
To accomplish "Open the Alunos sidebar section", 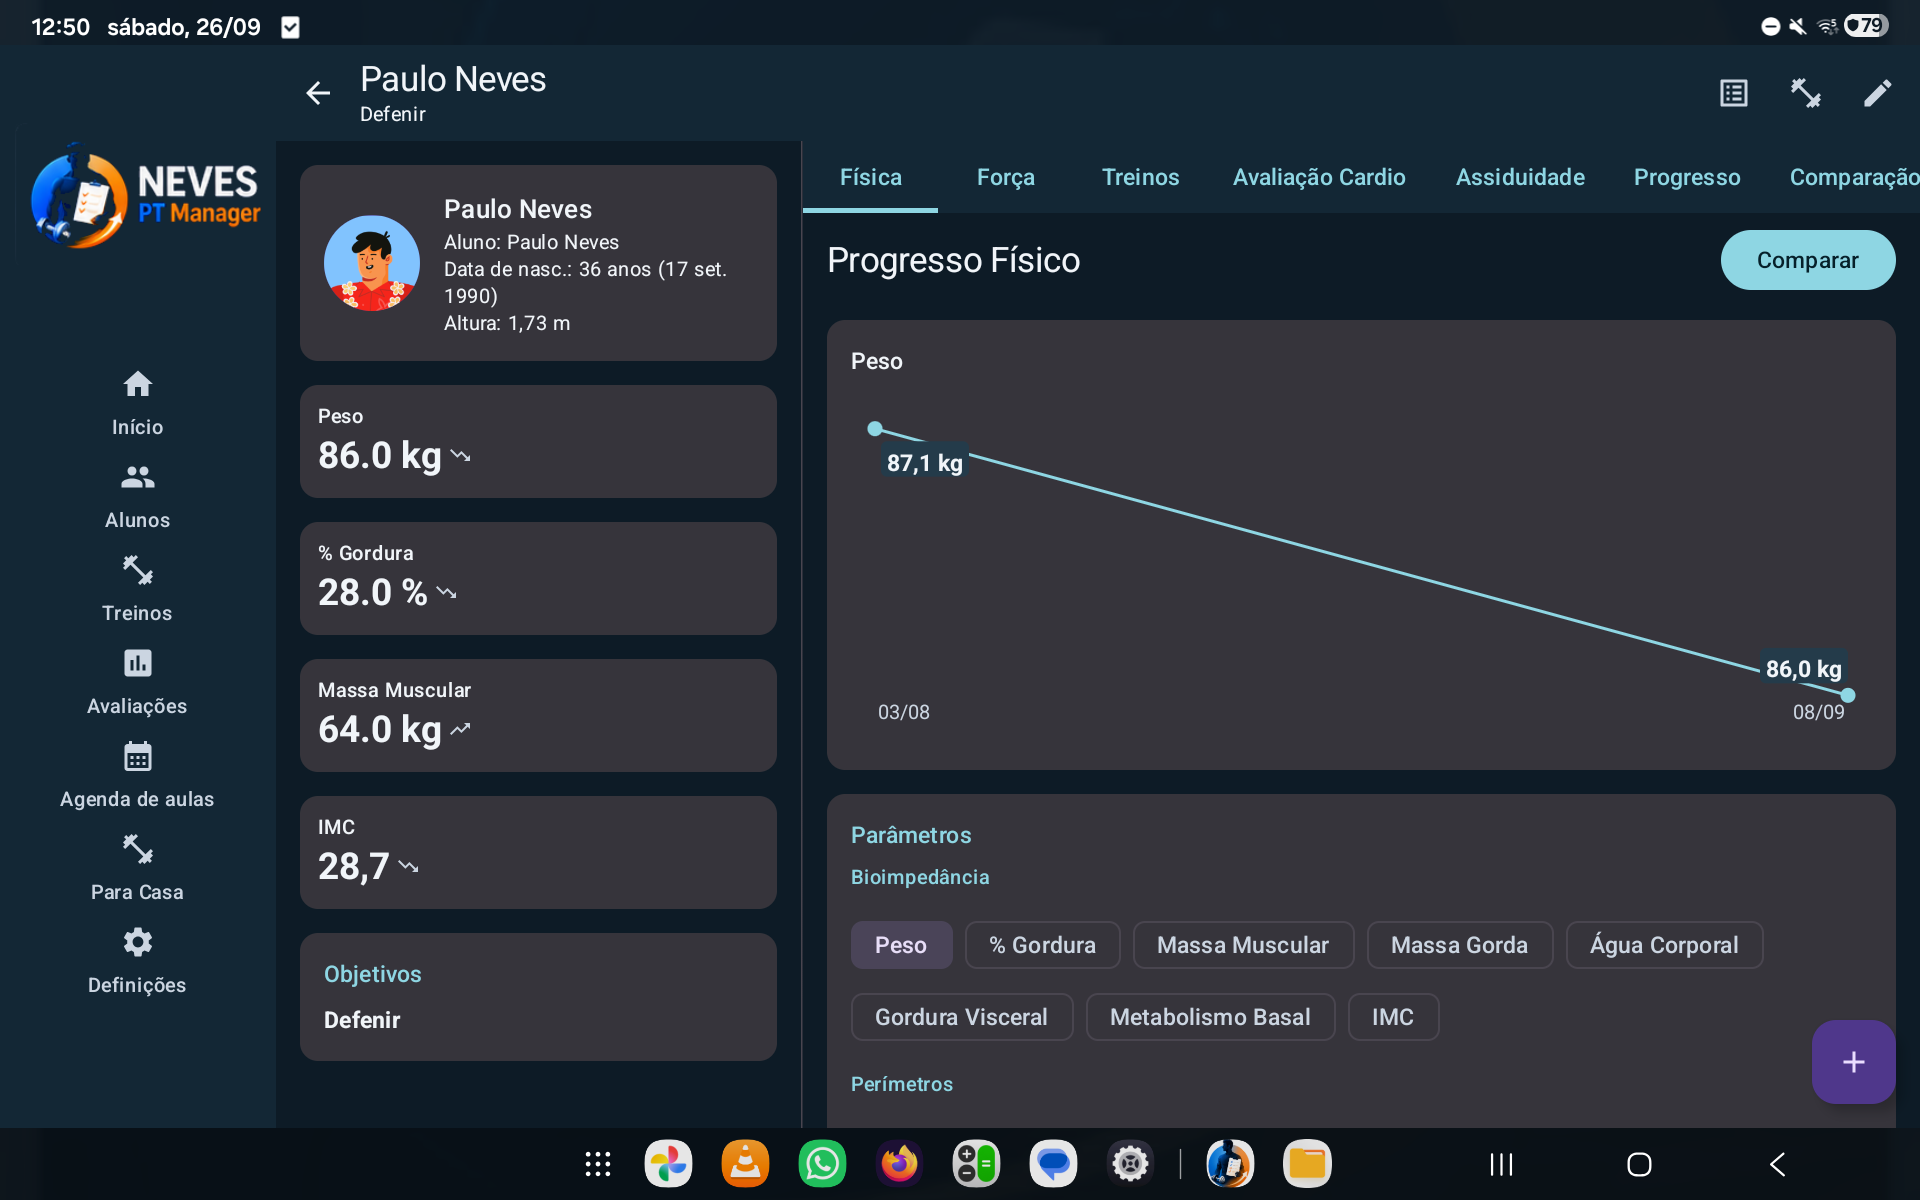I will click(x=137, y=496).
